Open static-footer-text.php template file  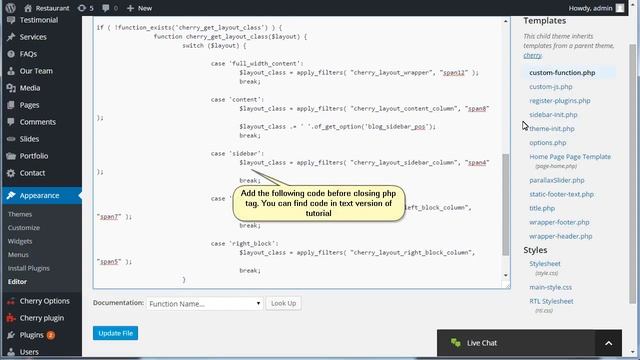561,194
